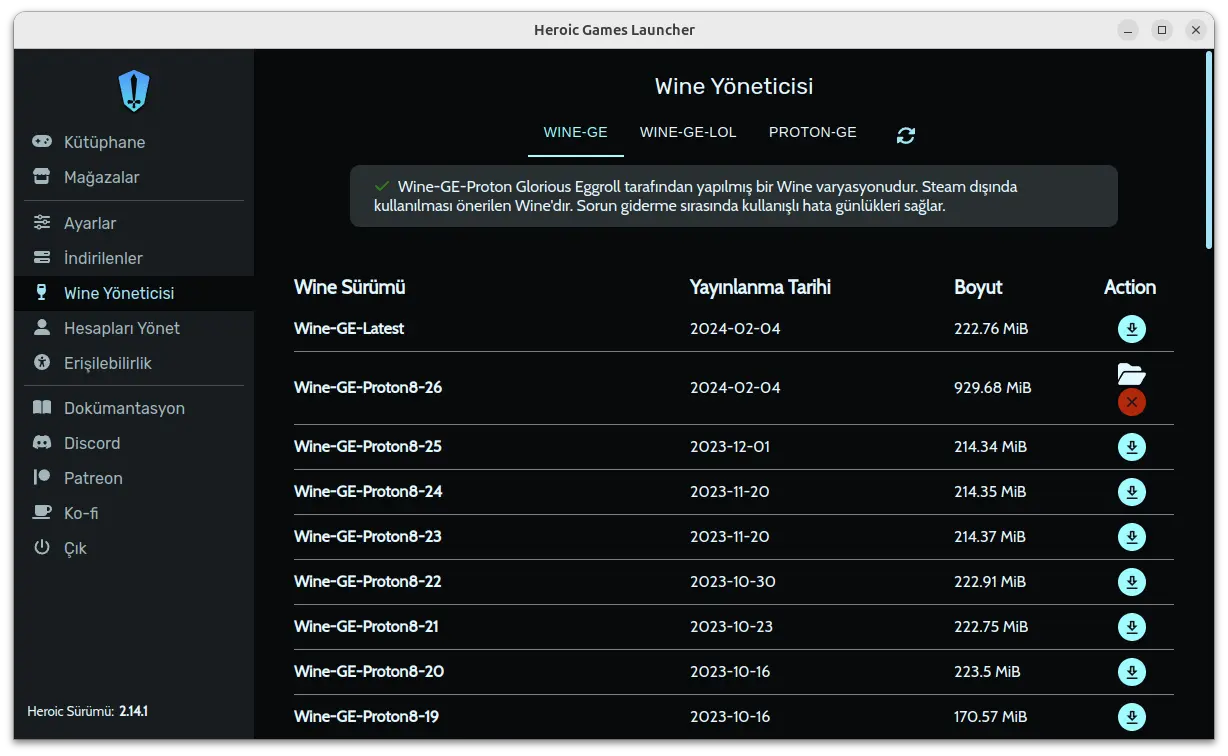Download Wine-GE-Proton8-19

[1132, 717]
